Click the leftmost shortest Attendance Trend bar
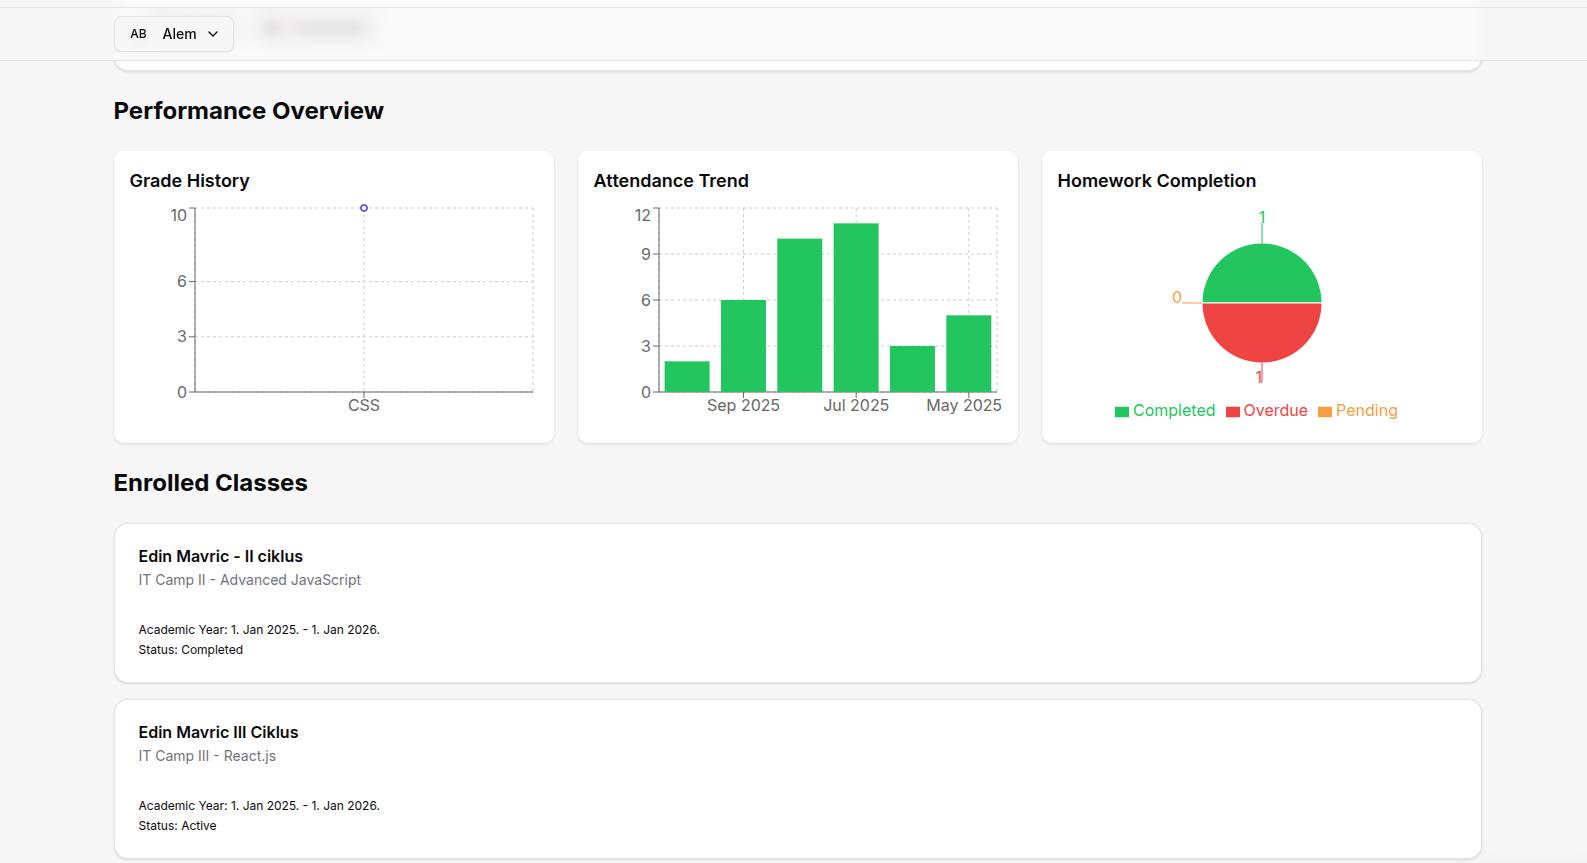This screenshot has height=863, width=1587. pyautogui.click(x=687, y=377)
